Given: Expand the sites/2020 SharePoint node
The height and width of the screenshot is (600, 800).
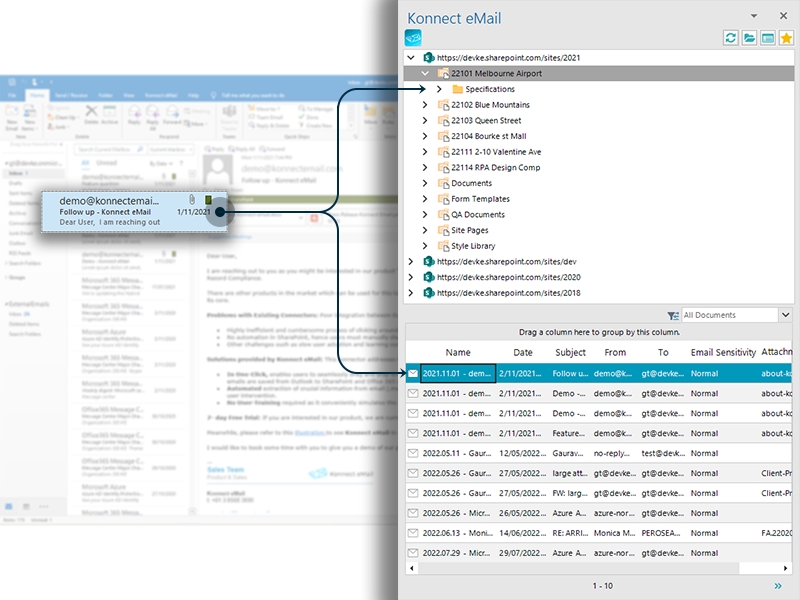Looking at the screenshot, I should (411, 277).
